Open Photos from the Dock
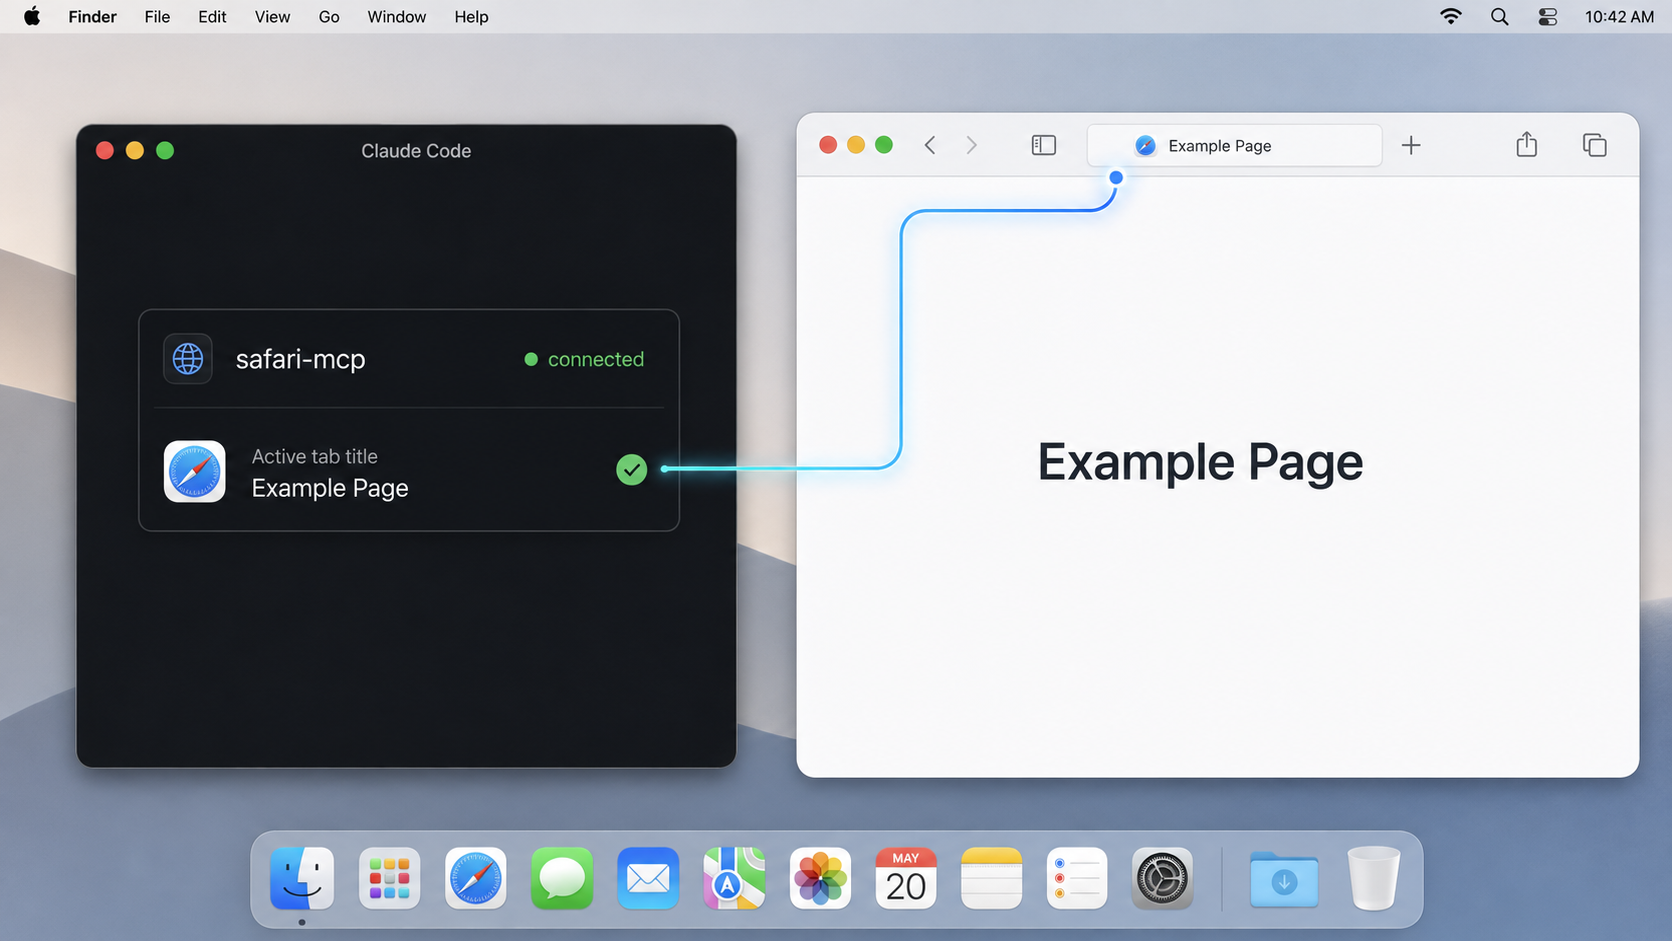Screen dimensions: 1672x941 [x=820, y=879]
